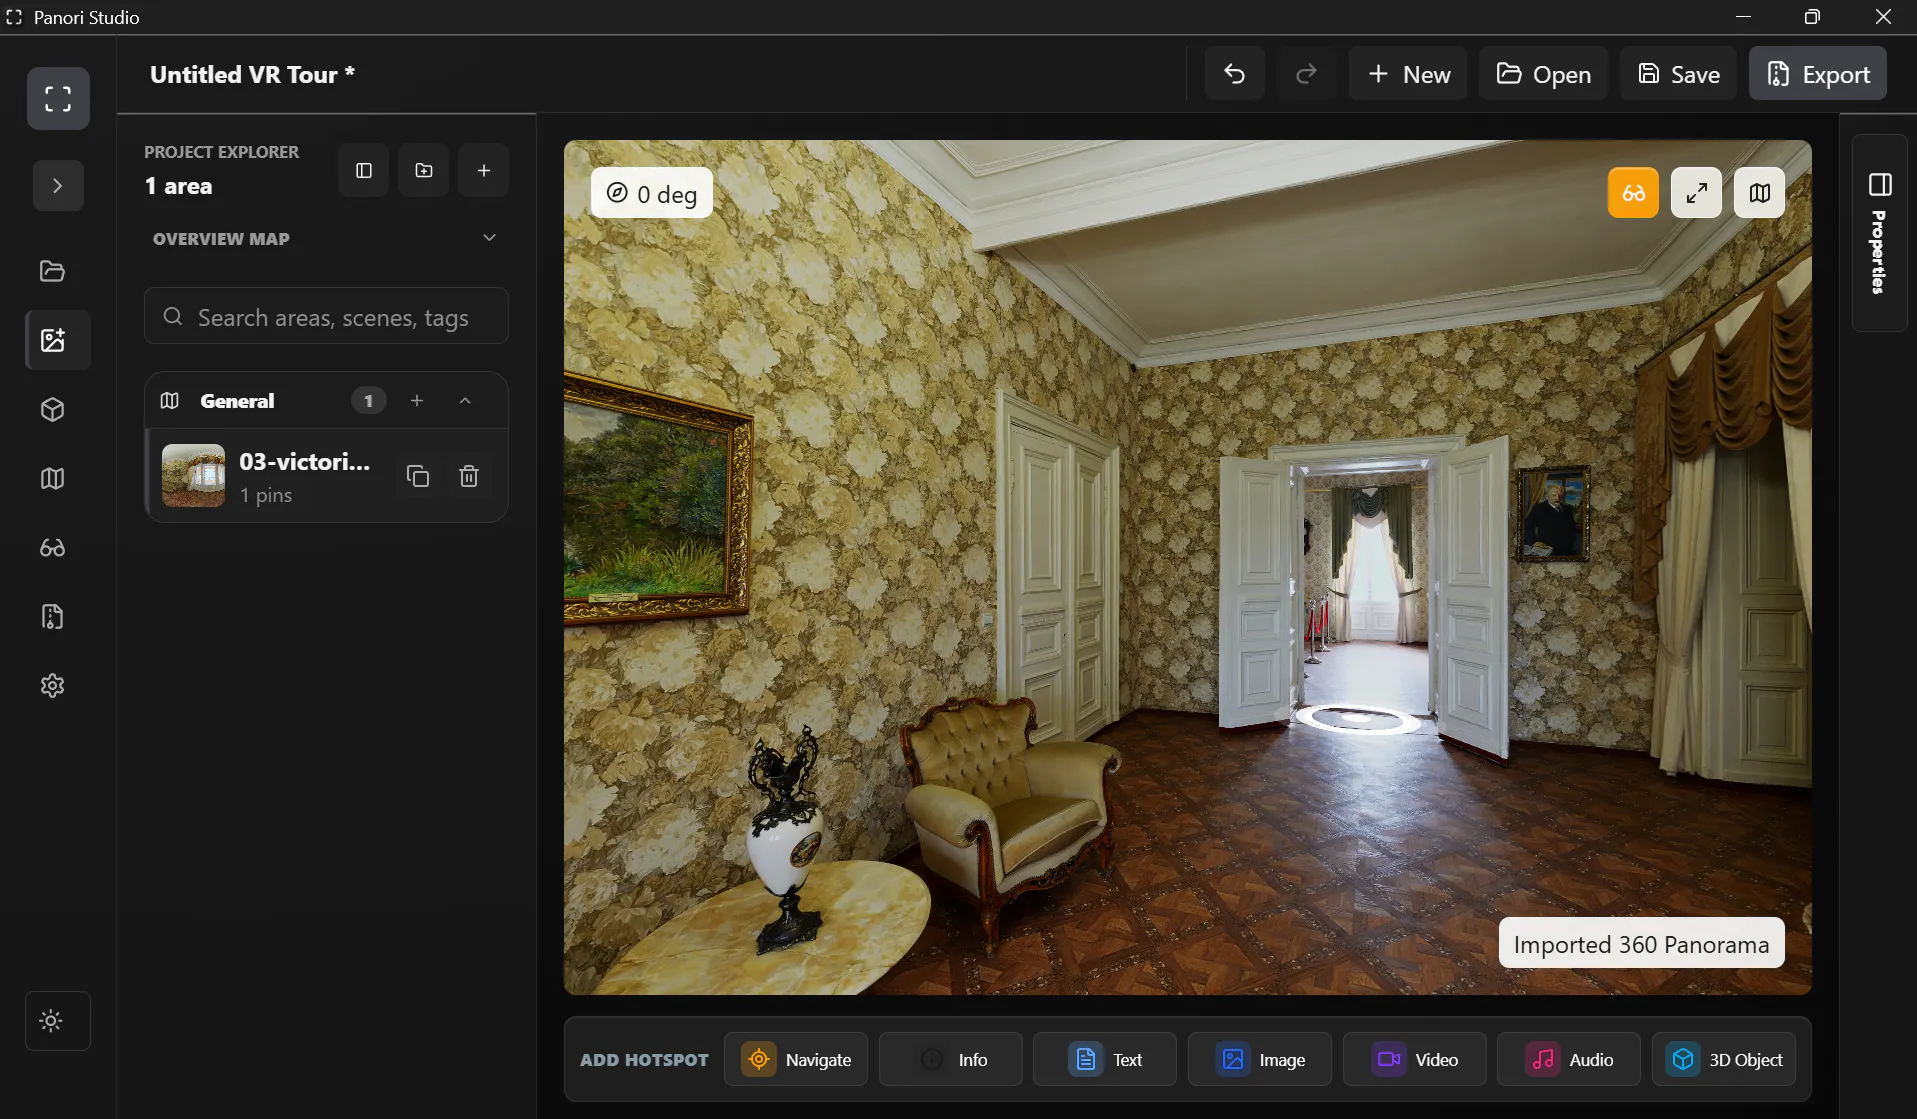Open the 3D cube icon in sidebar
Image resolution: width=1917 pixels, height=1119 pixels.
pos(53,409)
